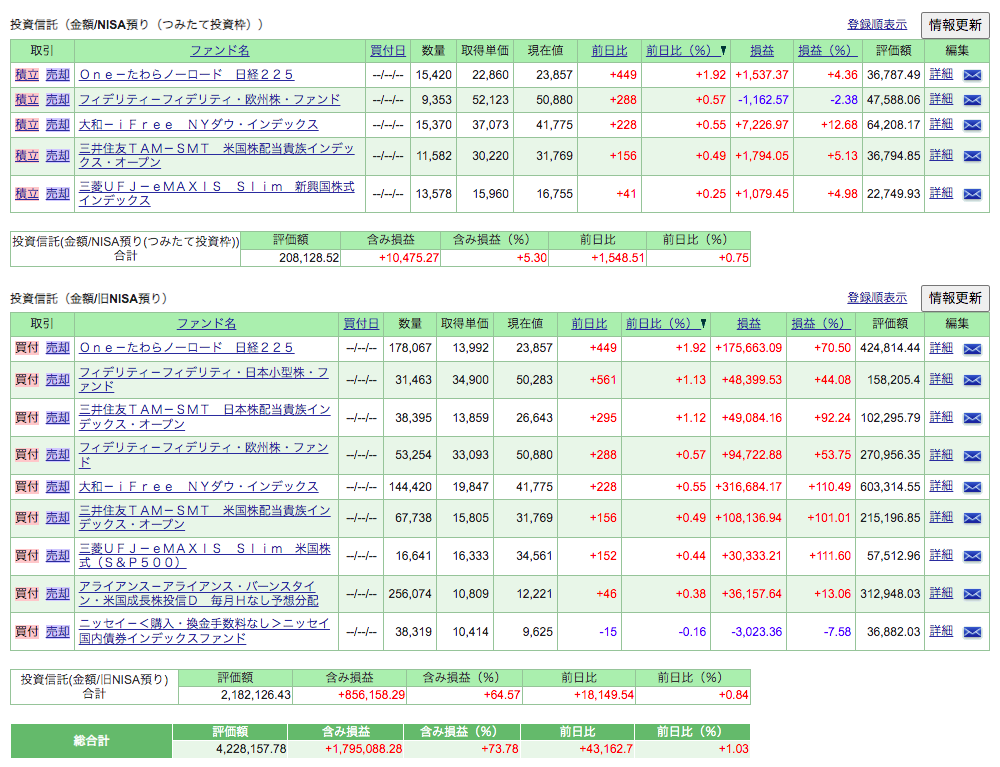Select 損益 value +316,684.17
The height and width of the screenshot is (767, 1000).
coord(748,486)
